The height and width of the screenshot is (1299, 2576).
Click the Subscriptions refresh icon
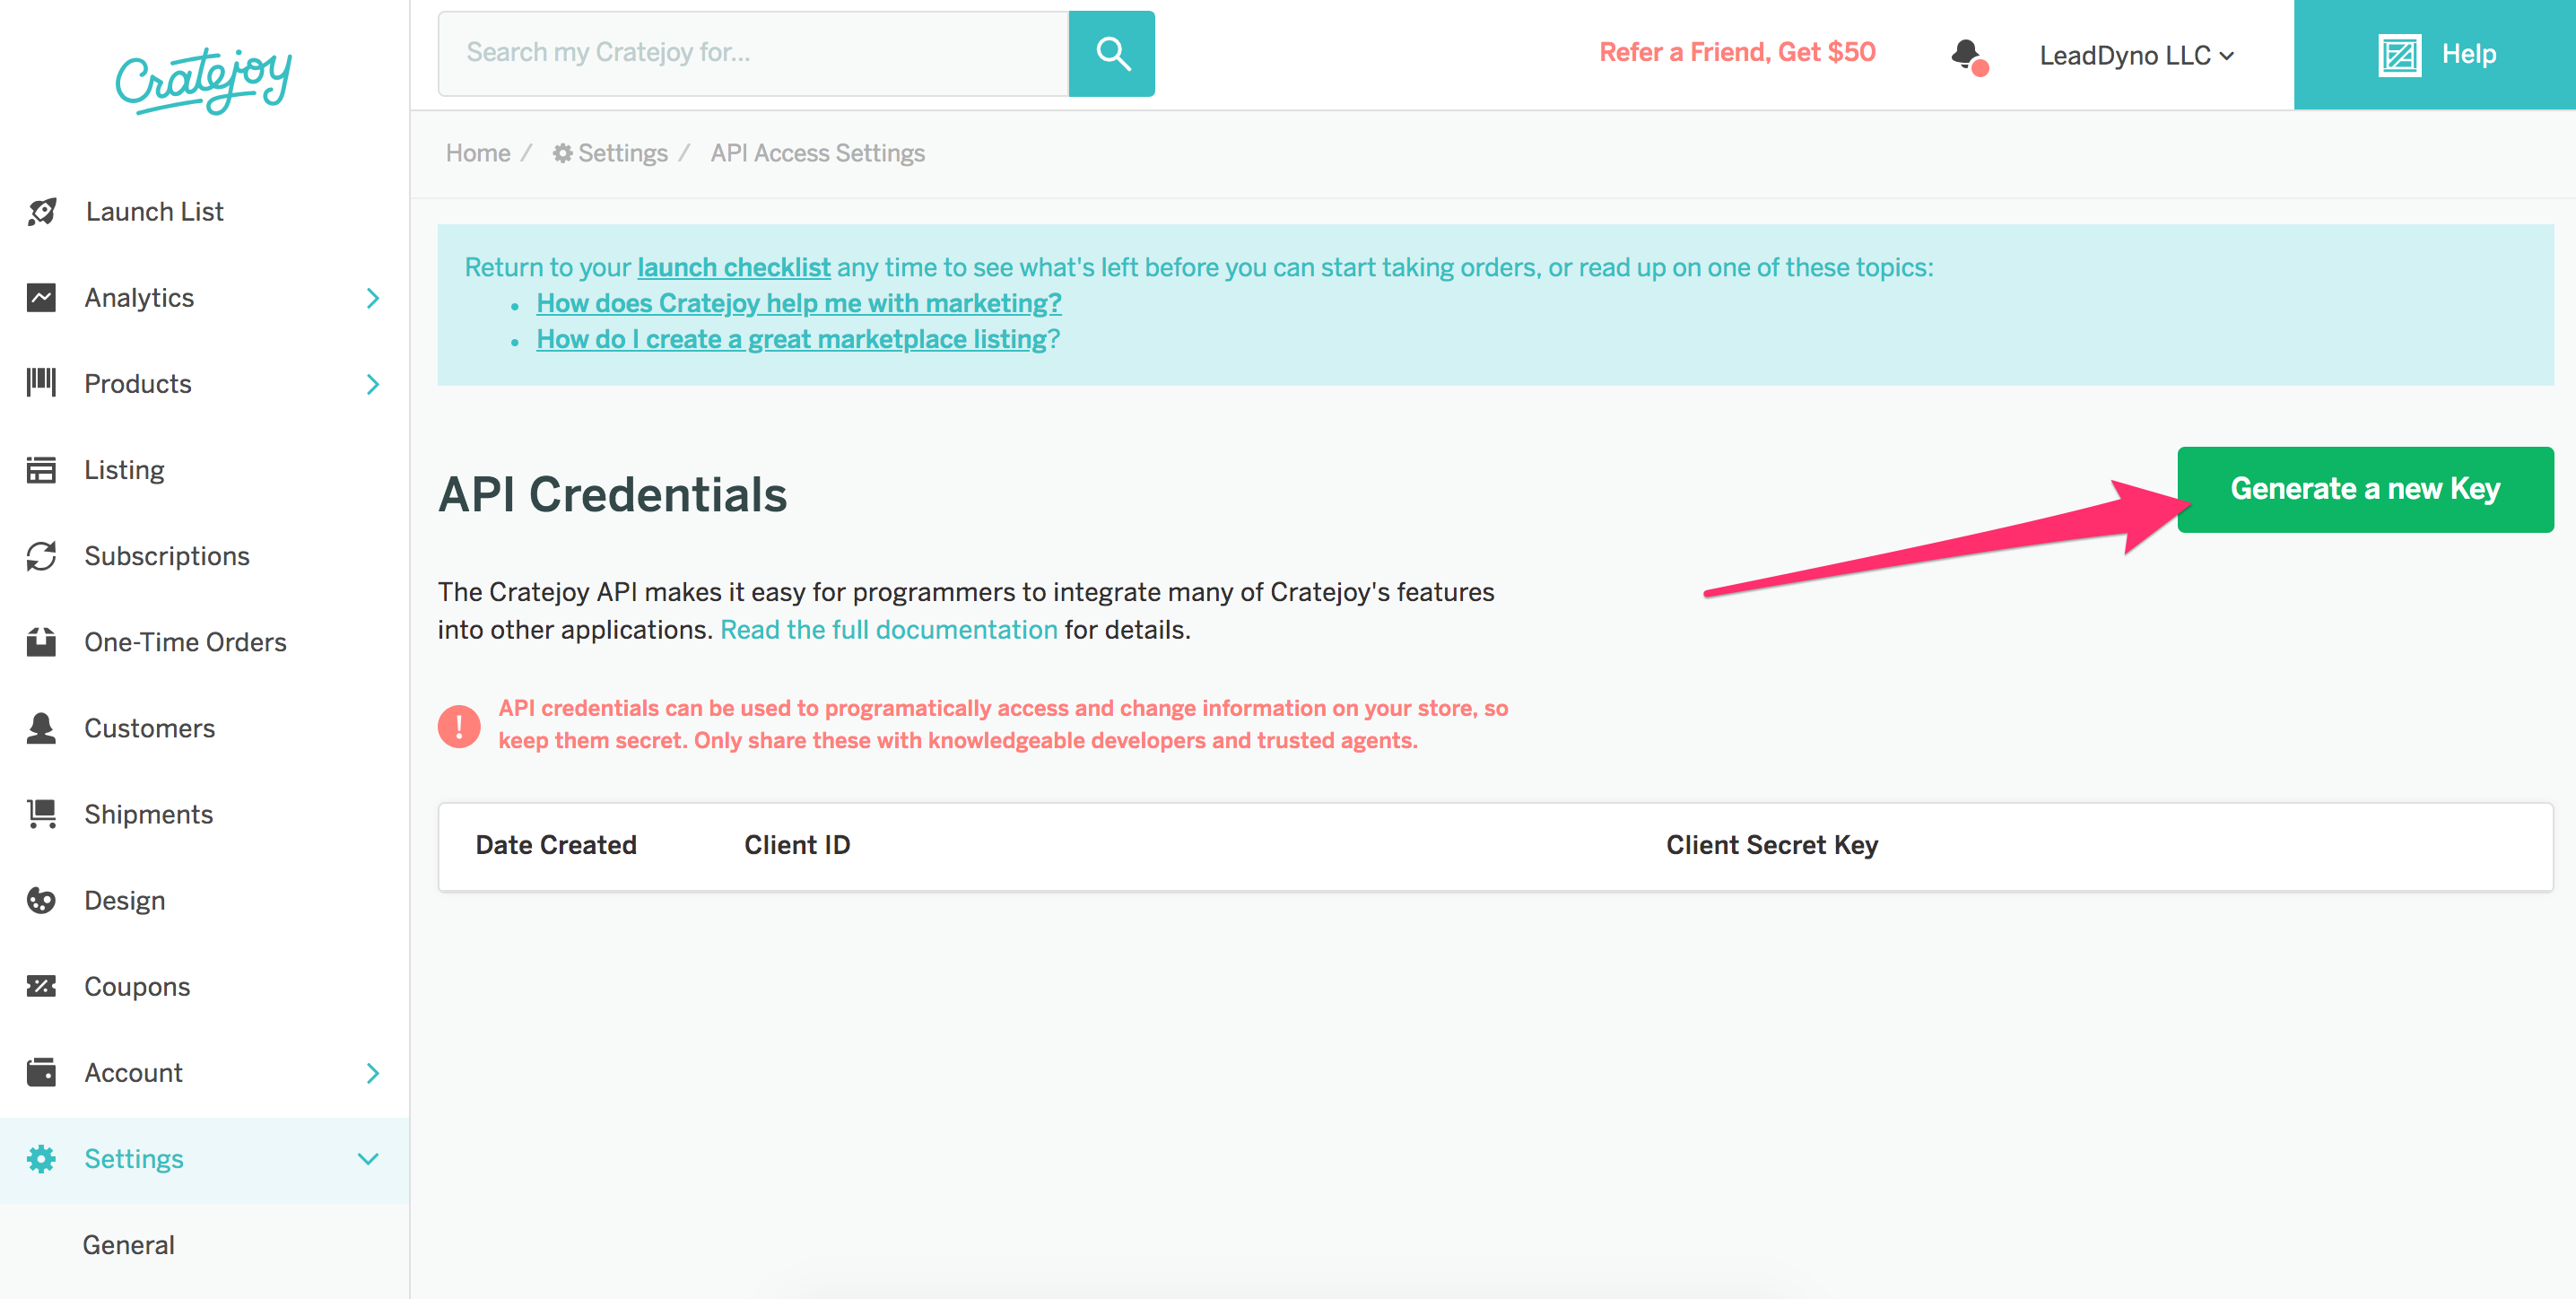[x=41, y=556]
